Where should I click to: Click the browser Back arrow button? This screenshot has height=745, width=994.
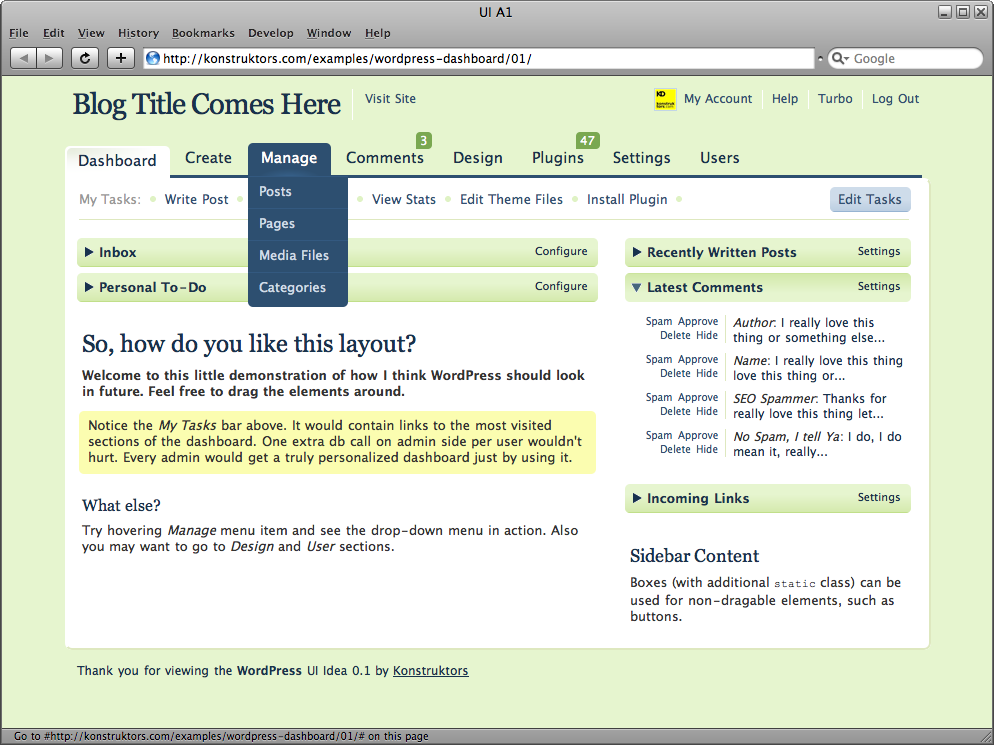pos(24,58)
